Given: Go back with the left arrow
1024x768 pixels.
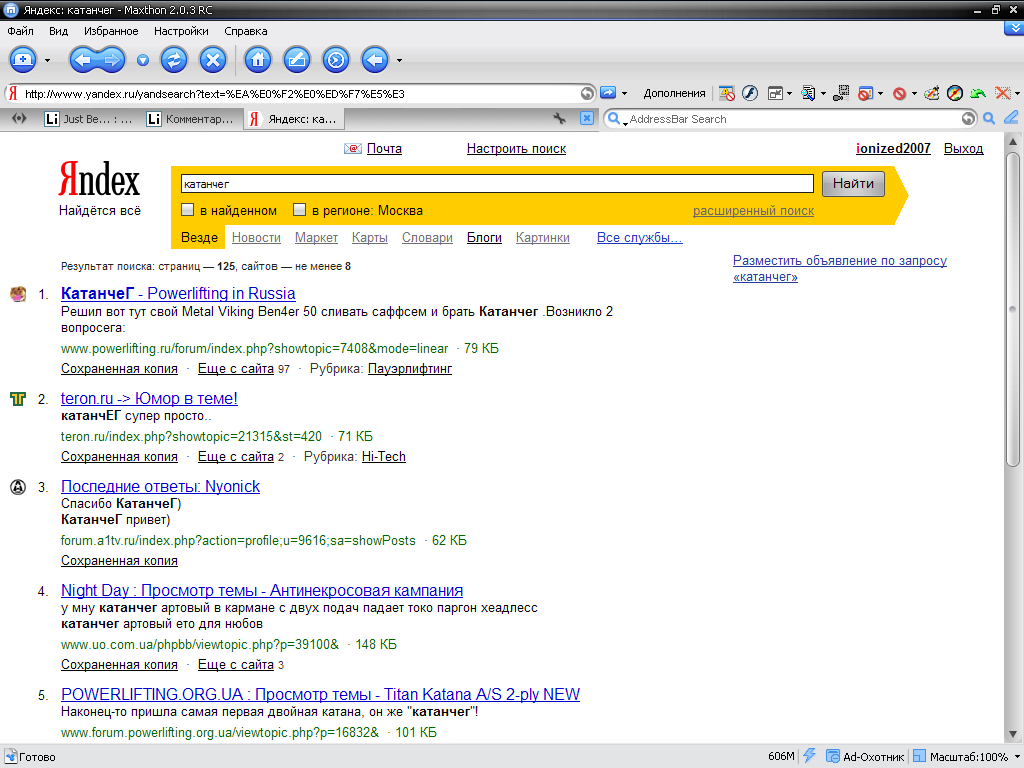Looking at the screenshot, I should tap(84, 60).
